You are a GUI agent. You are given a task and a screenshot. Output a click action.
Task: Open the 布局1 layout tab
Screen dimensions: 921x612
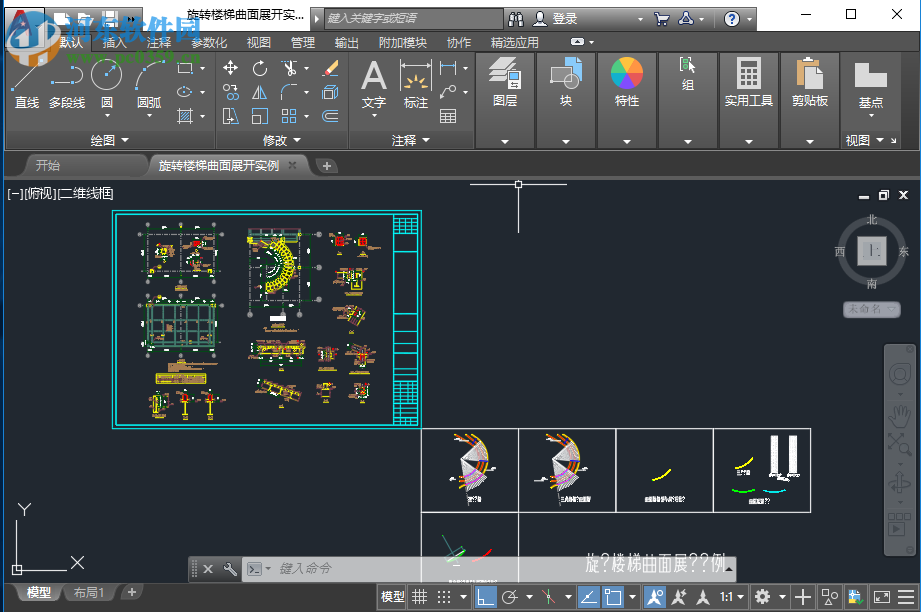pos(89,593)
